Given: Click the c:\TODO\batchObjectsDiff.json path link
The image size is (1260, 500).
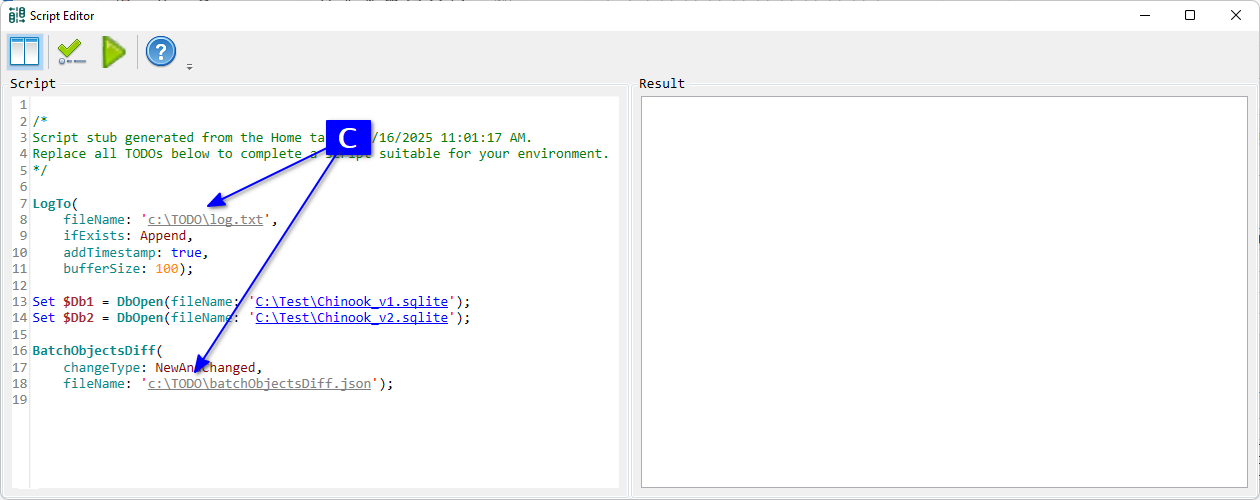Looking at the screenshot, I should tap(260, 383).
